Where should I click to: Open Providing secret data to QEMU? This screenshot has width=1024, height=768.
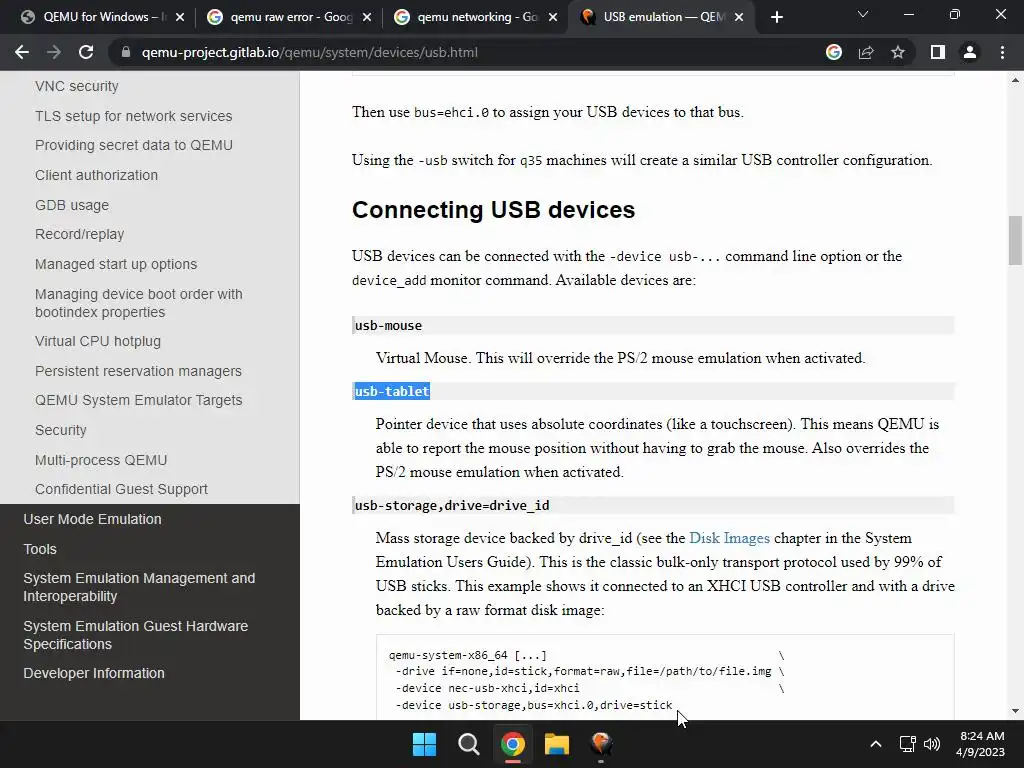pos(133,145)
